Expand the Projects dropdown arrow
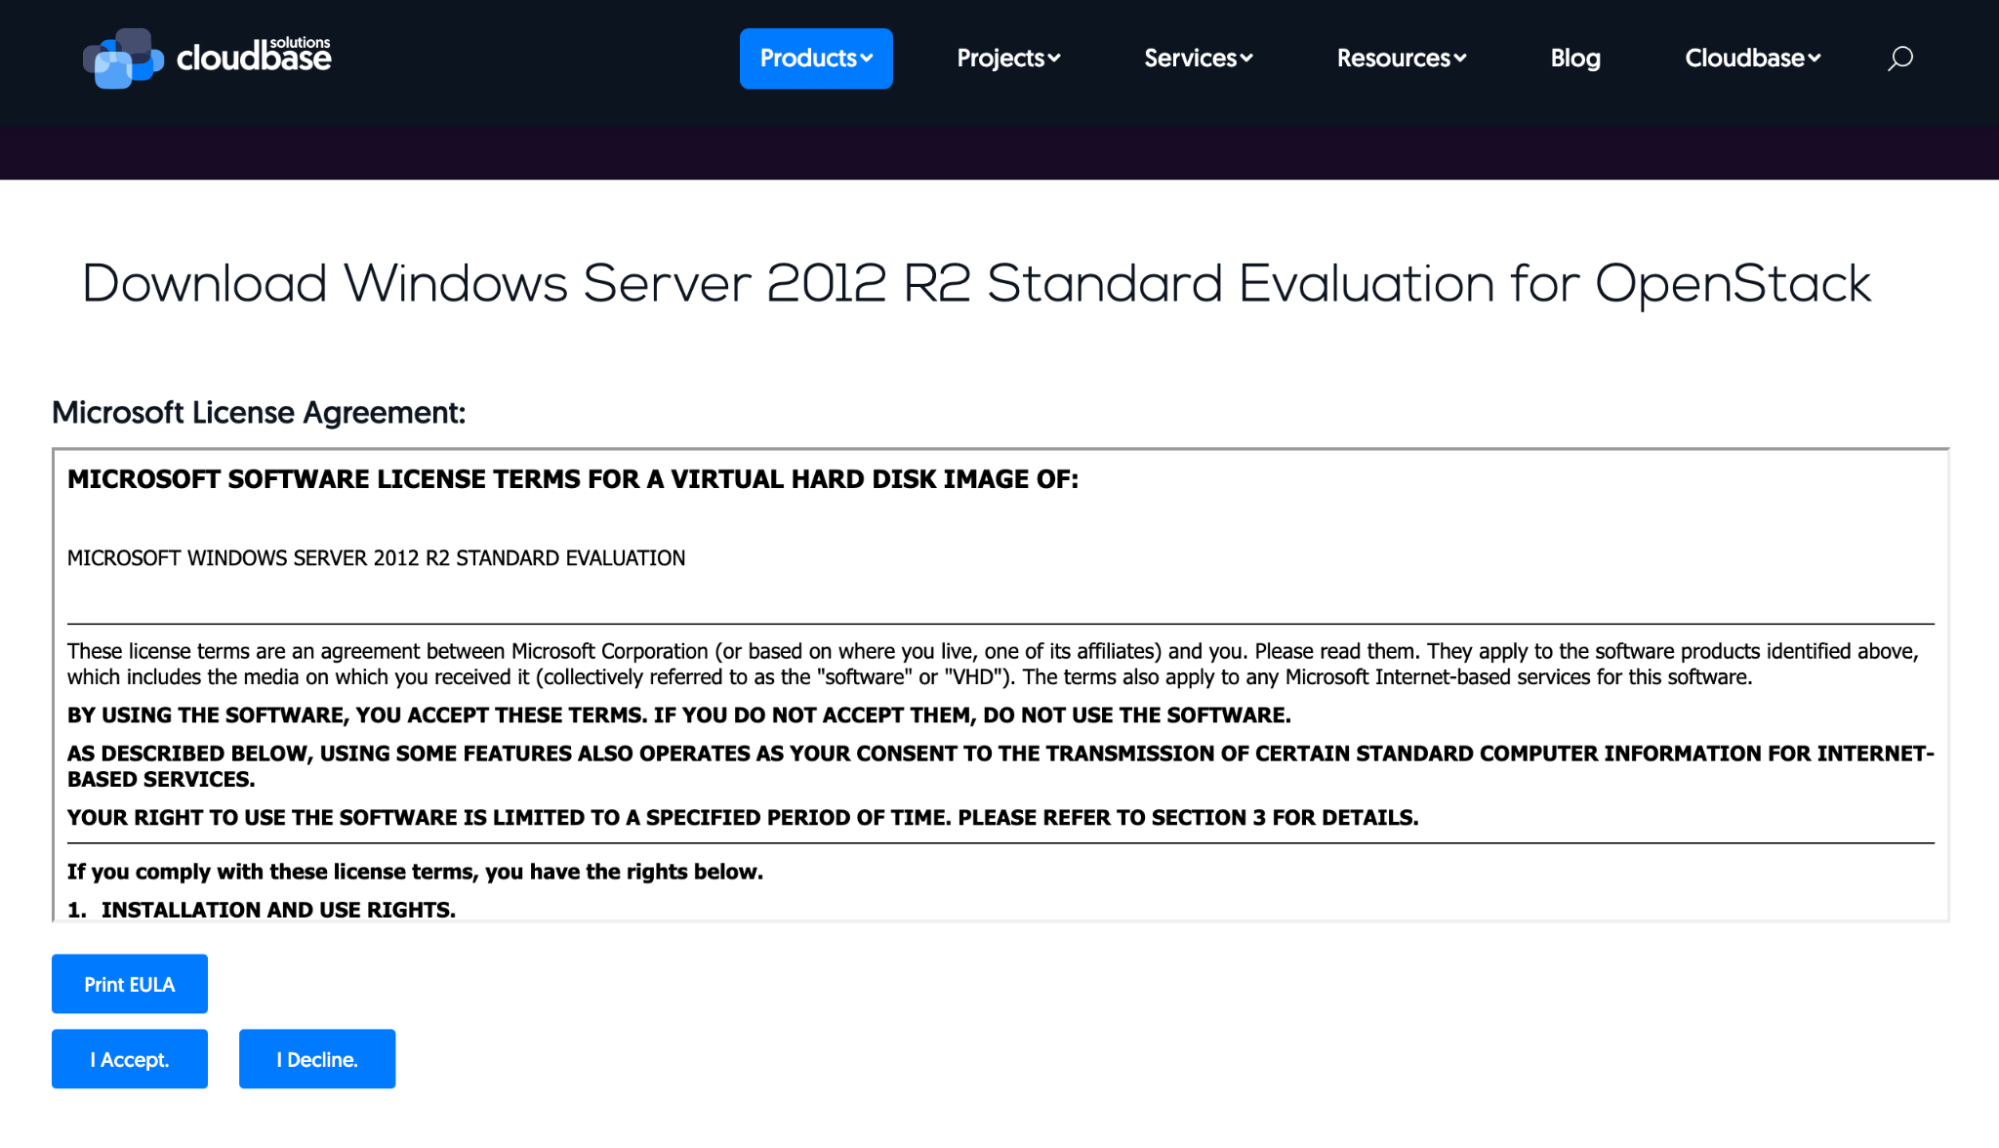The width and height of the screenshot is (1999, 1148). [x=1054, y=59]
